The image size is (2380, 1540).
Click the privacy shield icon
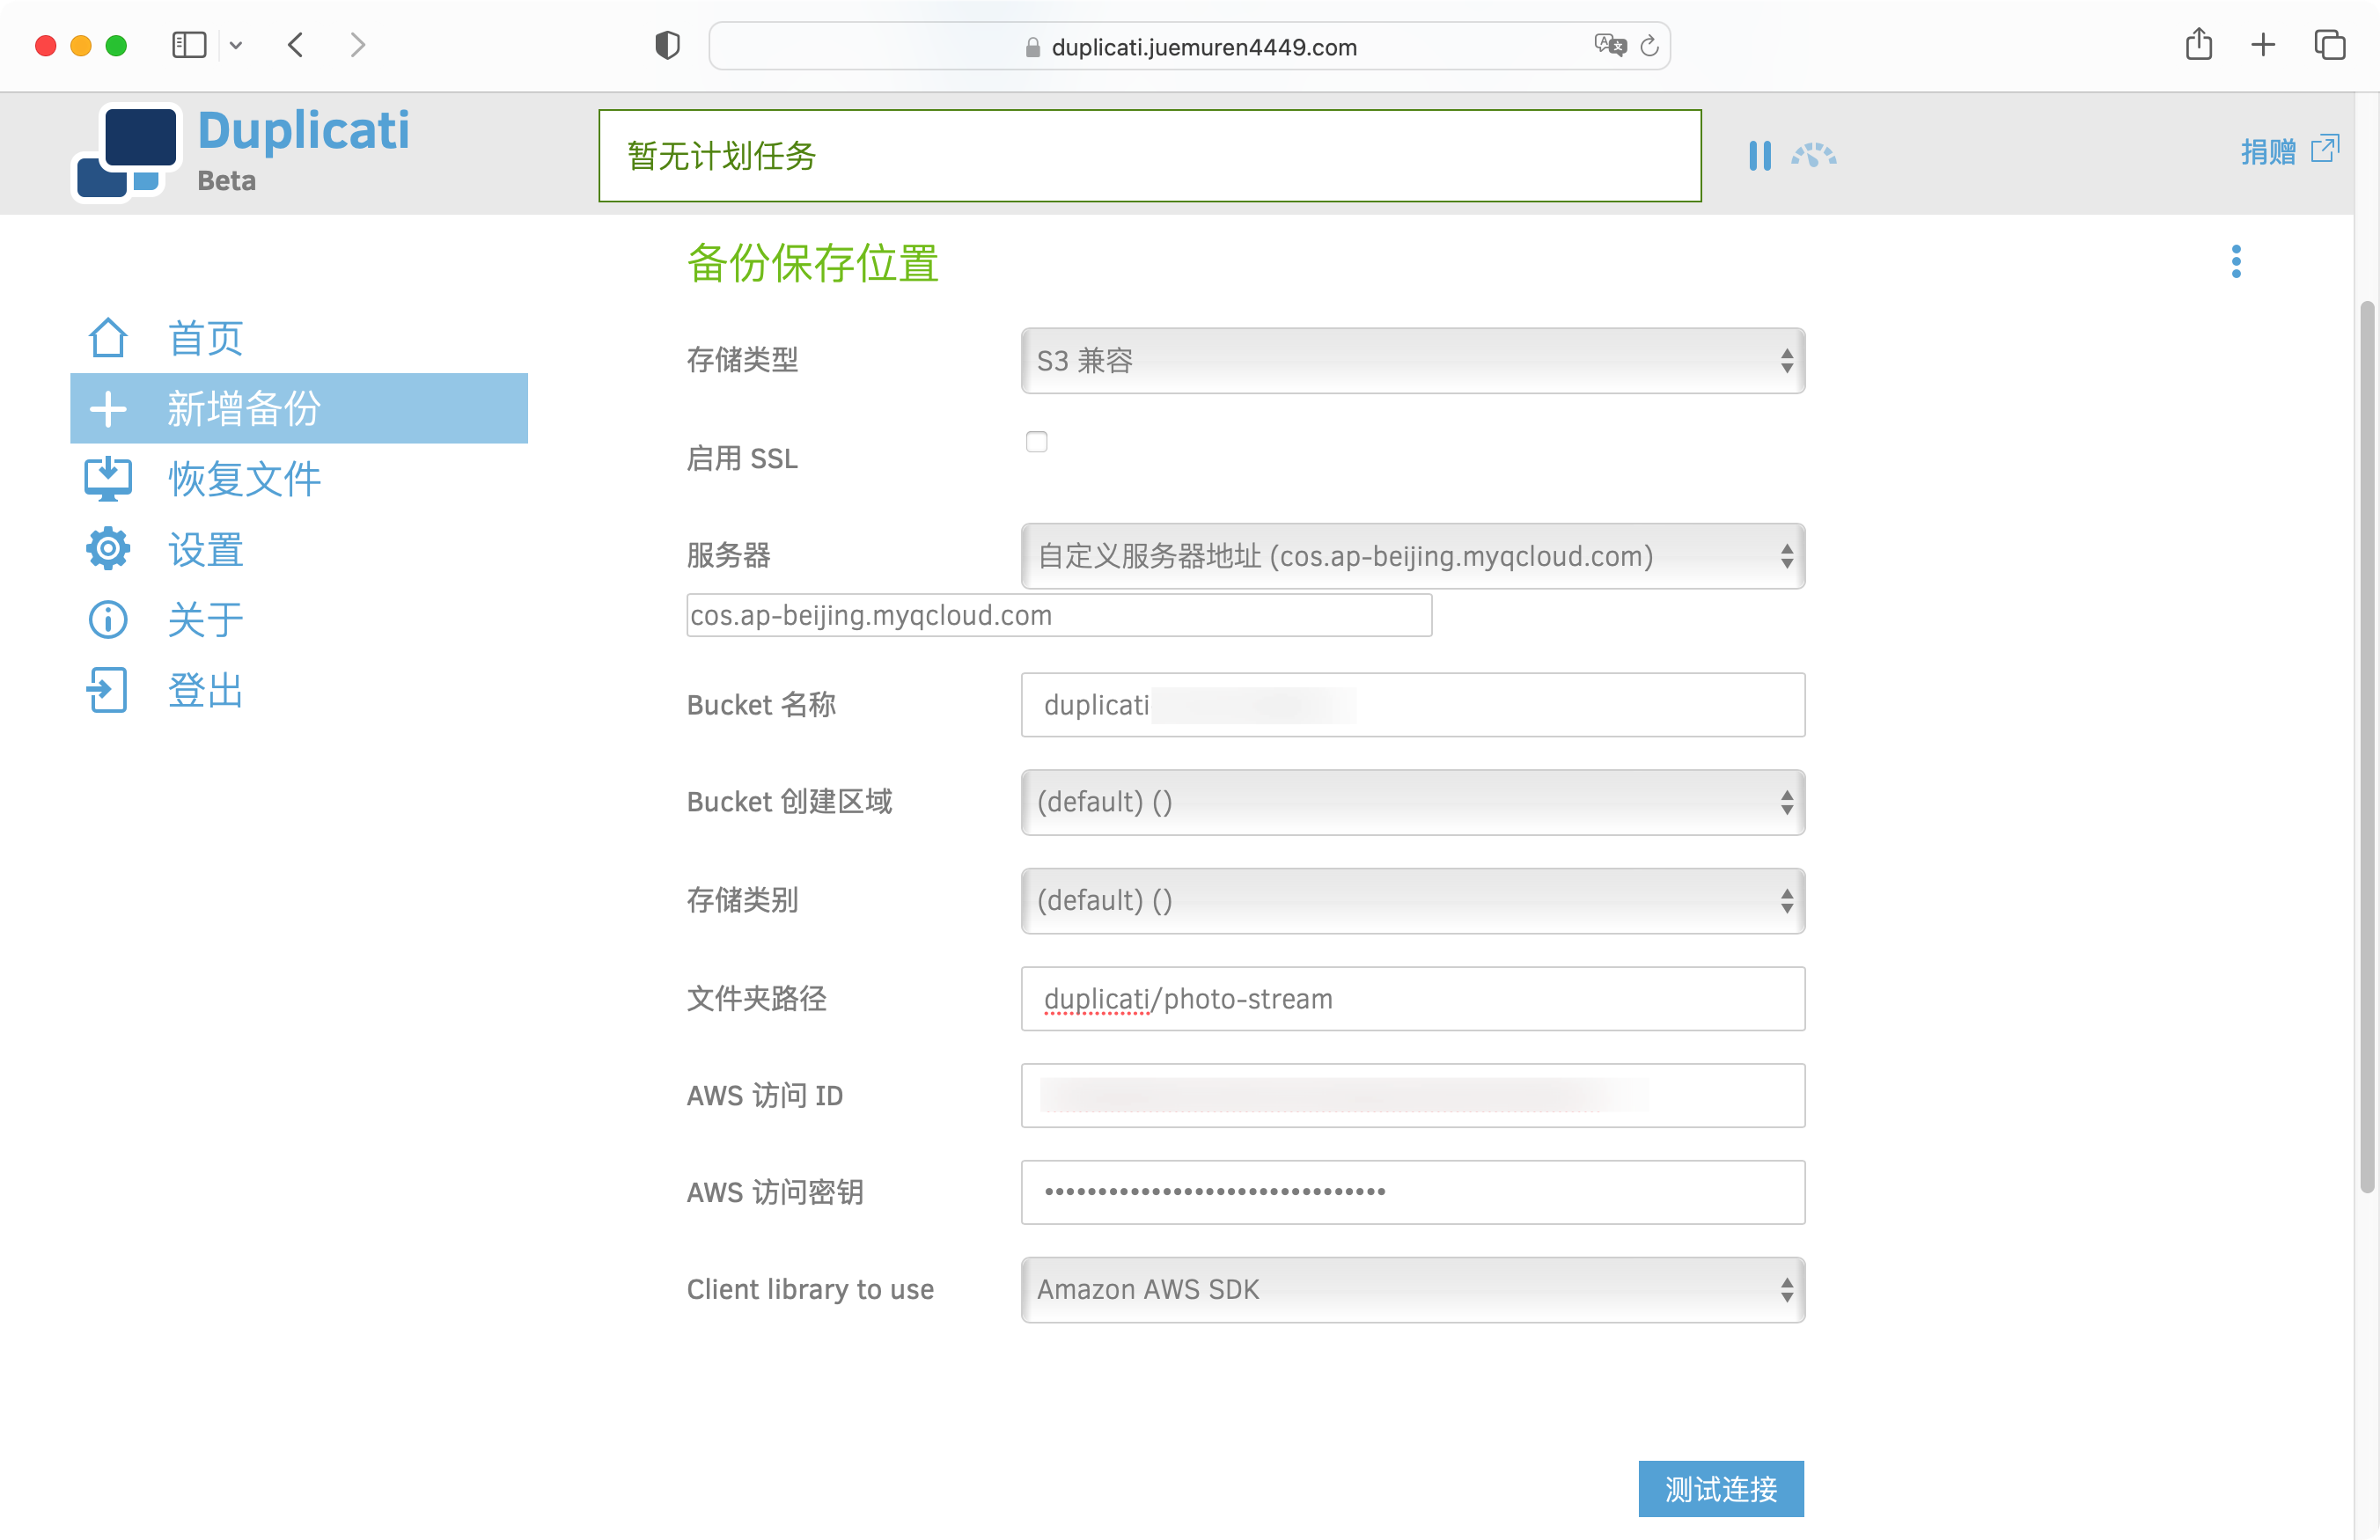pyautogui.click(x=667, y=46)
